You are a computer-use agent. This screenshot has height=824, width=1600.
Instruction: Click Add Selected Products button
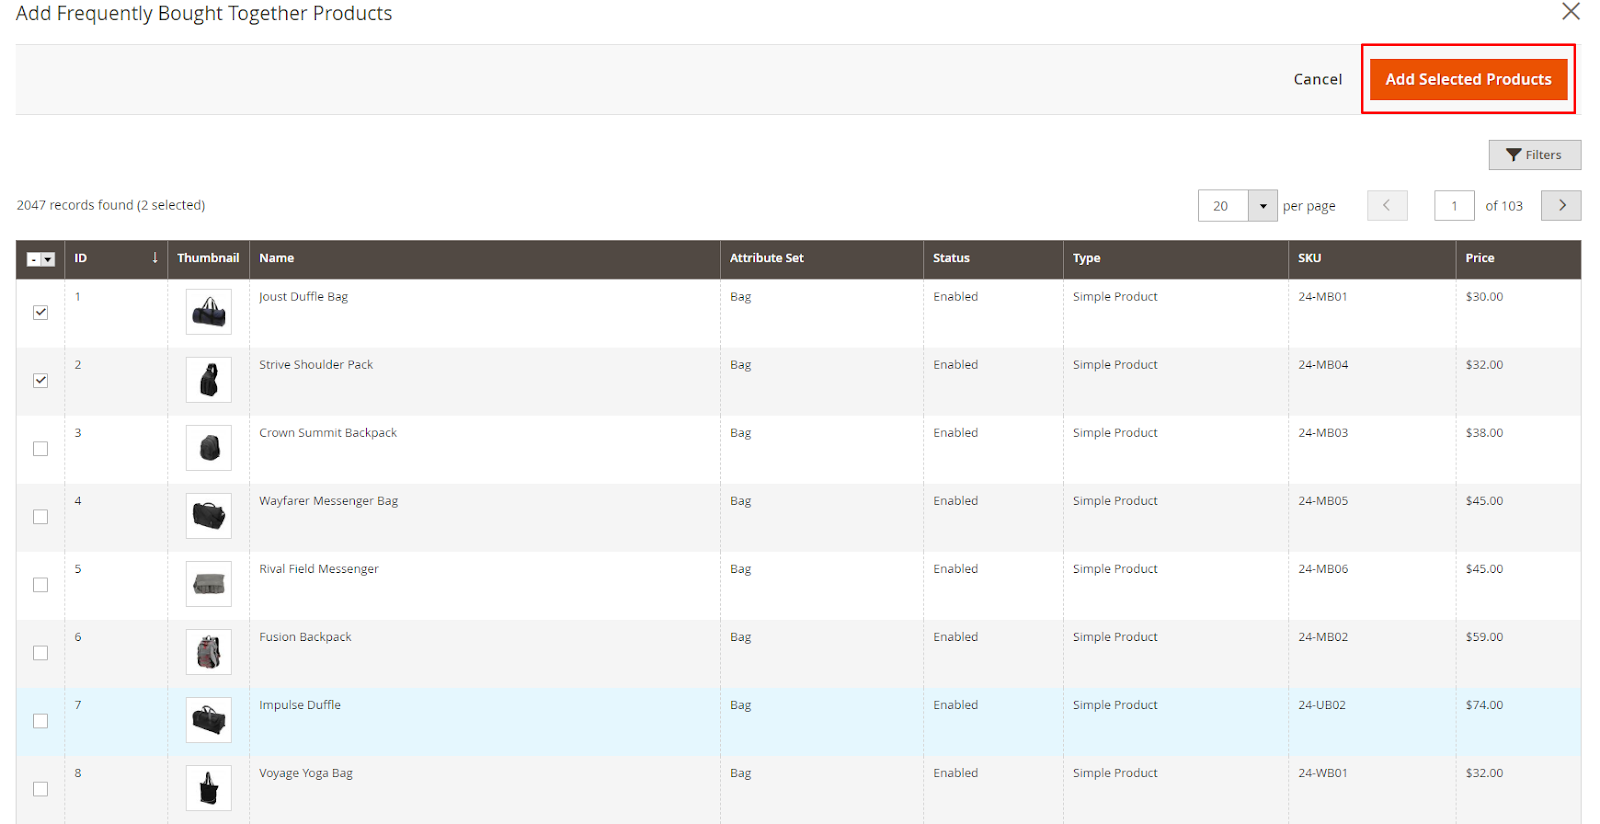pos(1468,79)
